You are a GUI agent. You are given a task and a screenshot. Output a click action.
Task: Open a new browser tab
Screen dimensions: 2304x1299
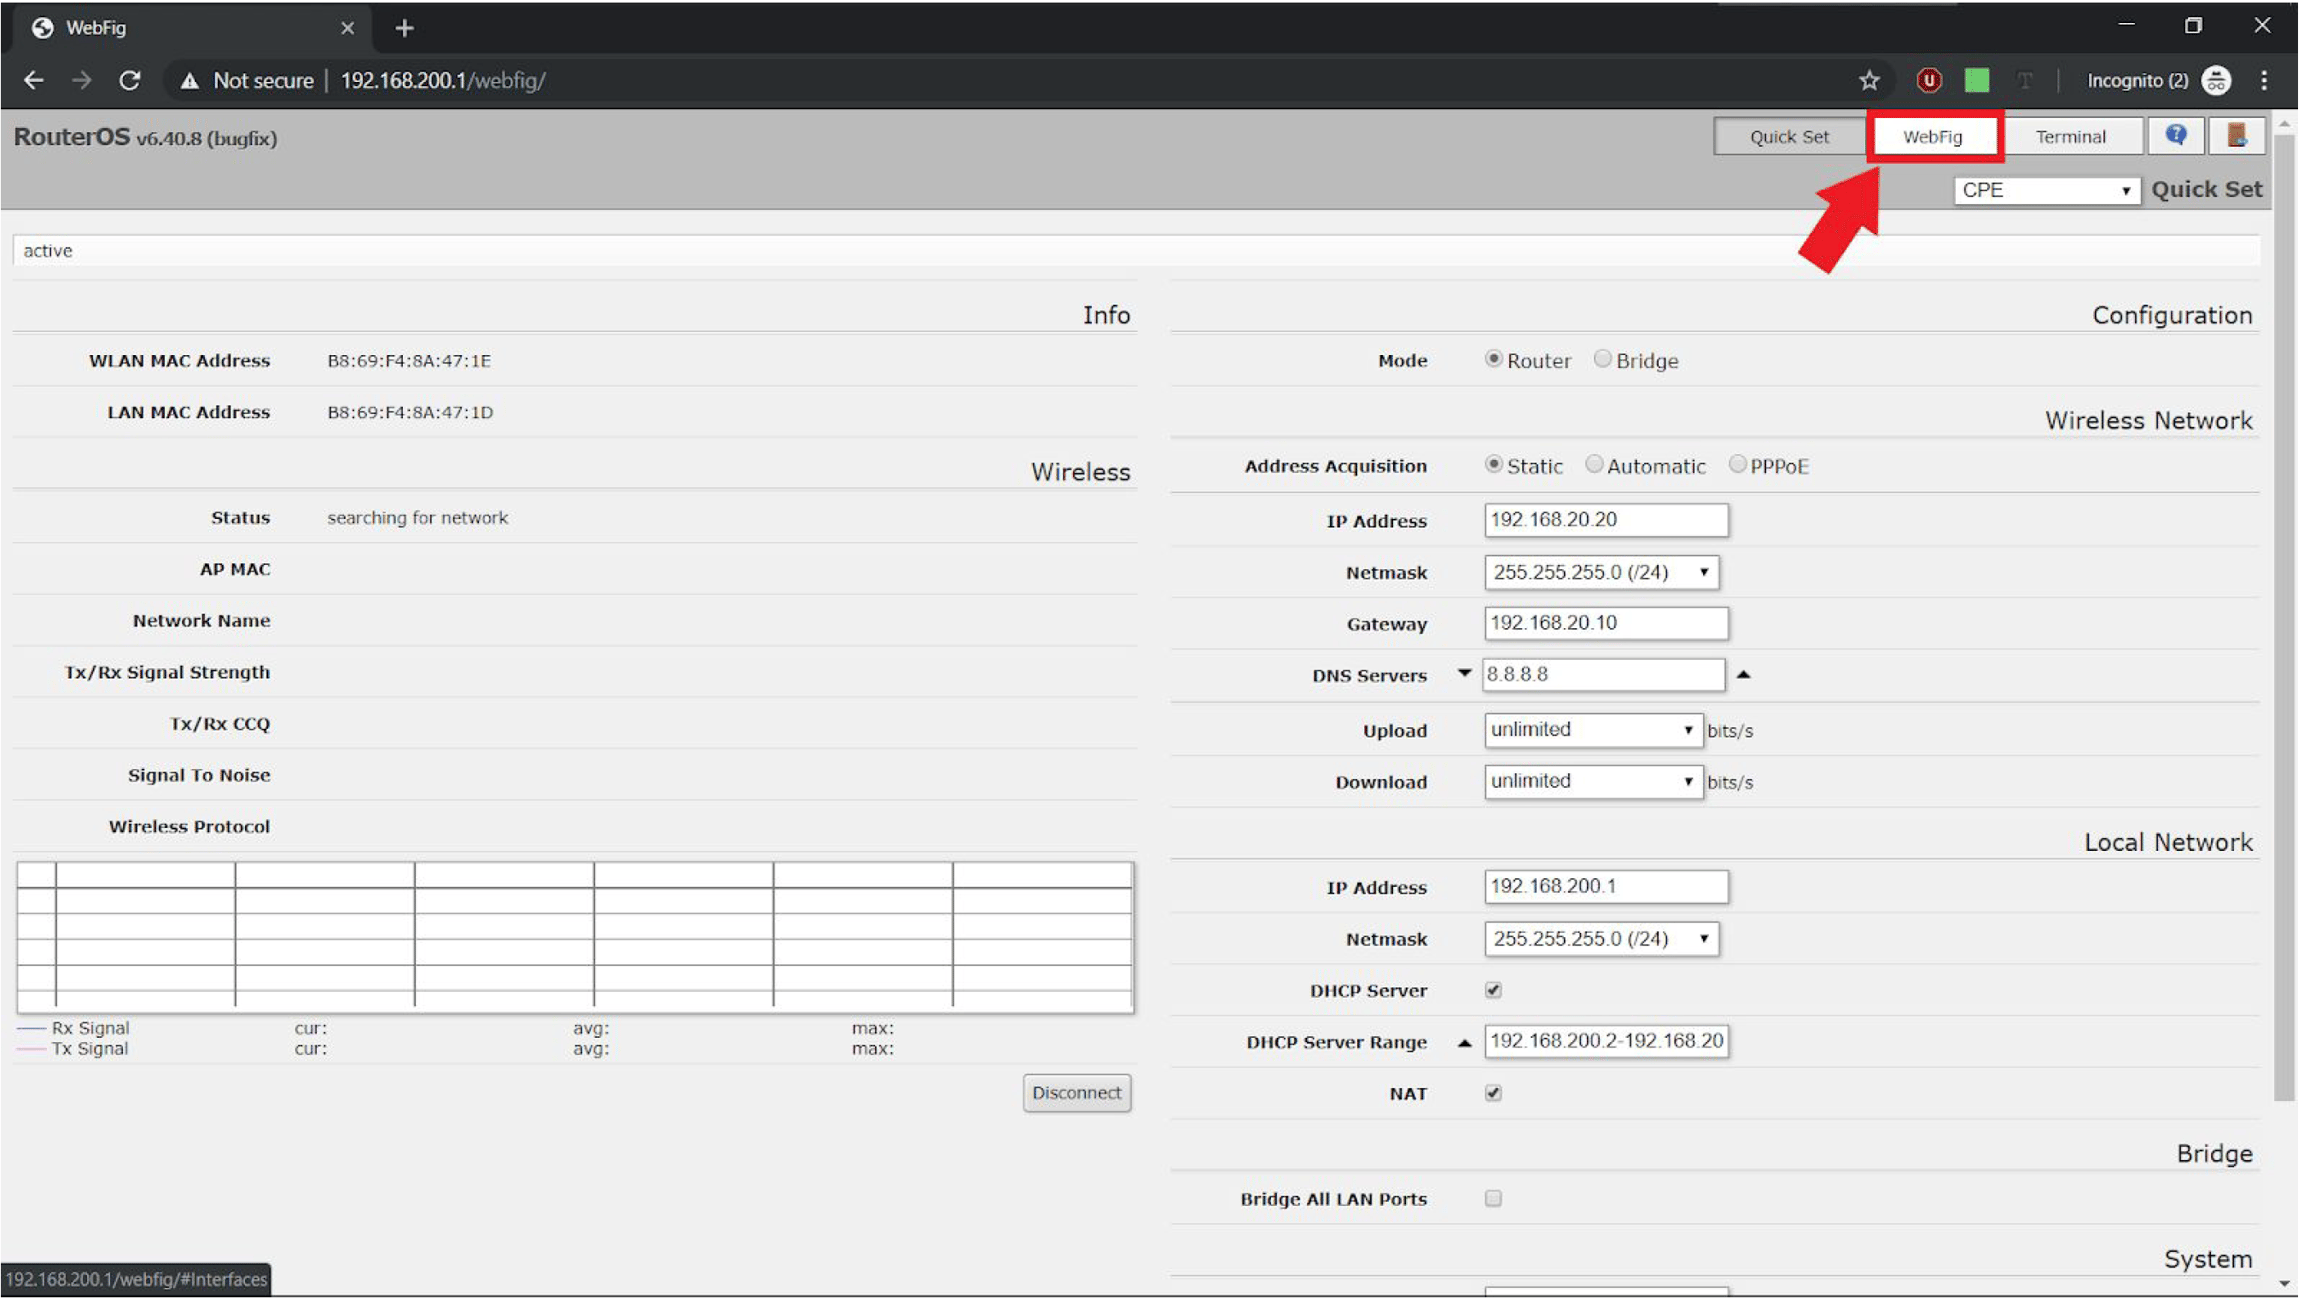point(404,28)
